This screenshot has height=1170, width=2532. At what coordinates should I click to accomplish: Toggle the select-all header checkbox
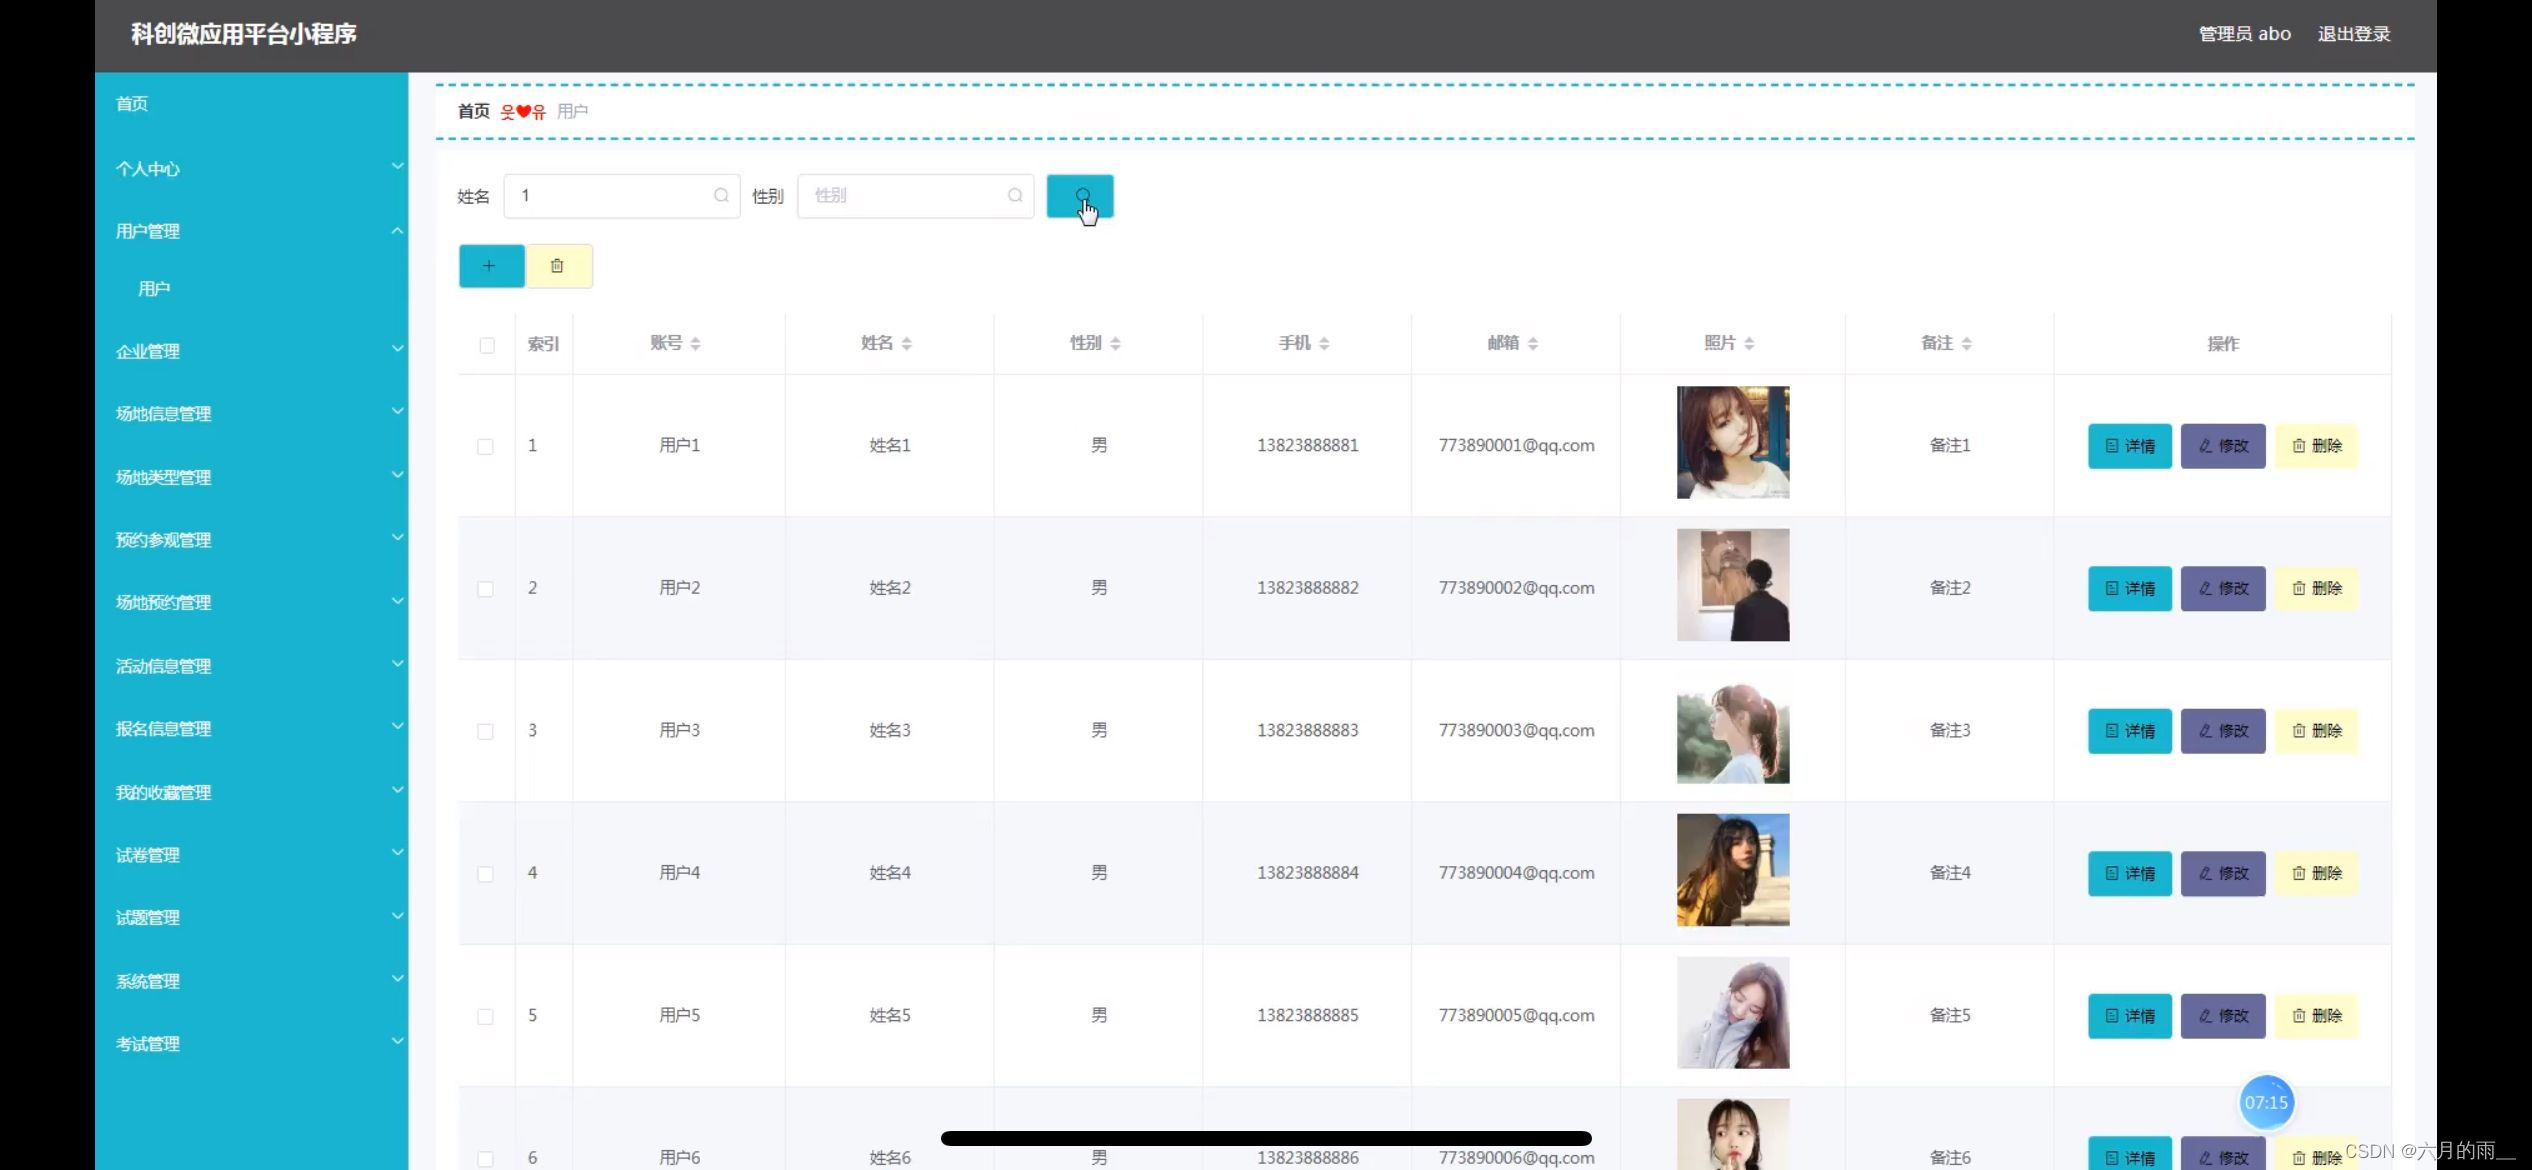pos(486,345)
